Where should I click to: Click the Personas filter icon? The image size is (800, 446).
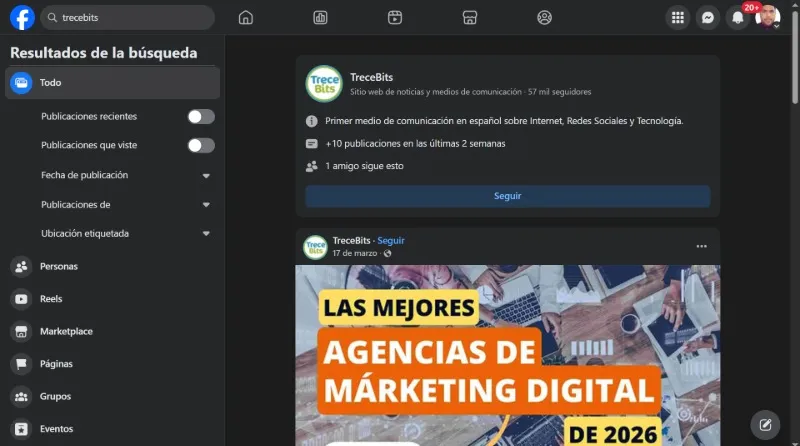[21, 266]
